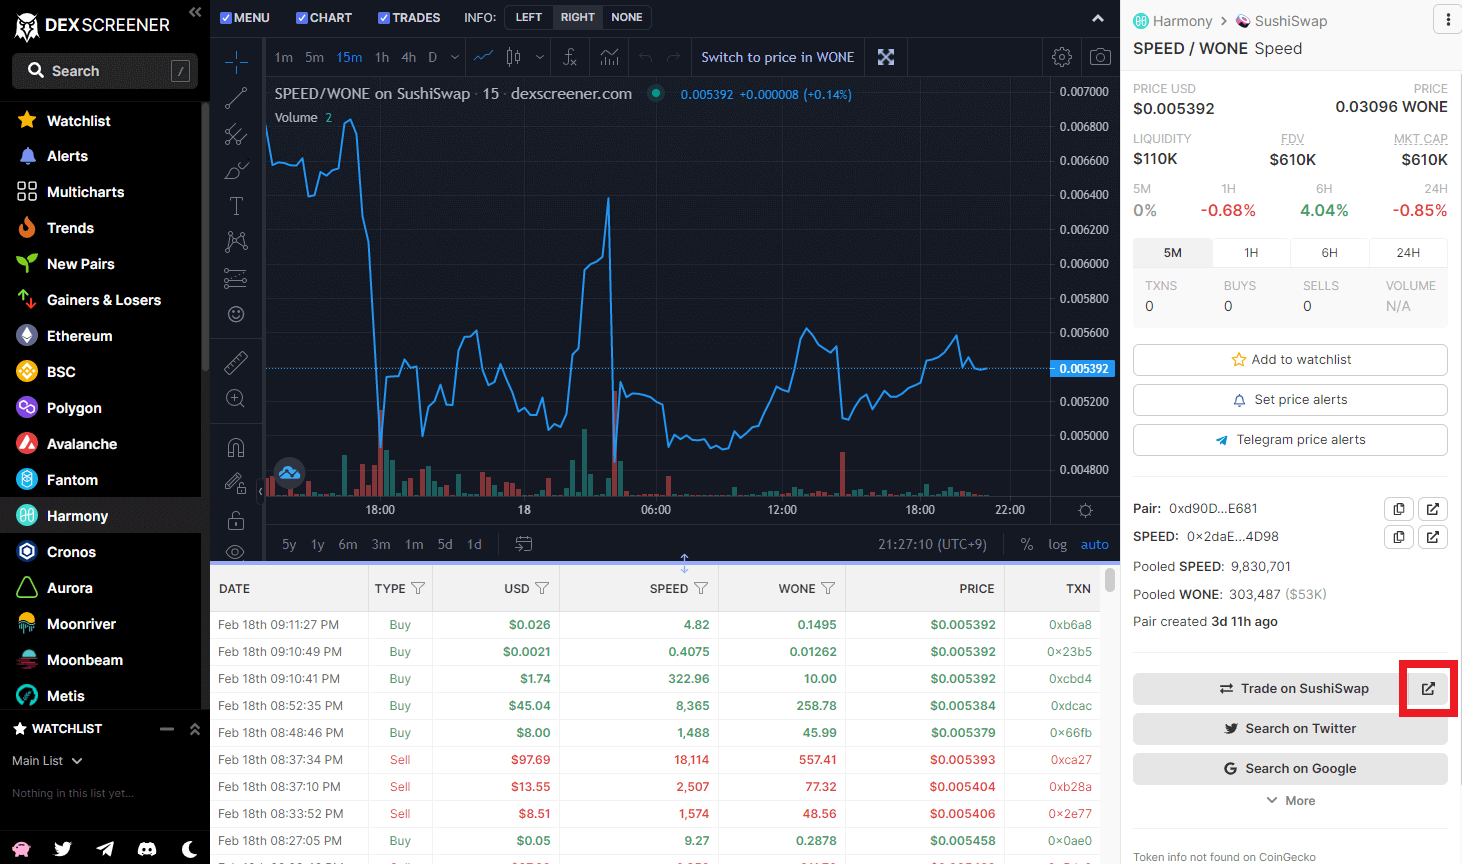
Task: Uncheck the MENU checkbox
Action: tap(226, 18)
